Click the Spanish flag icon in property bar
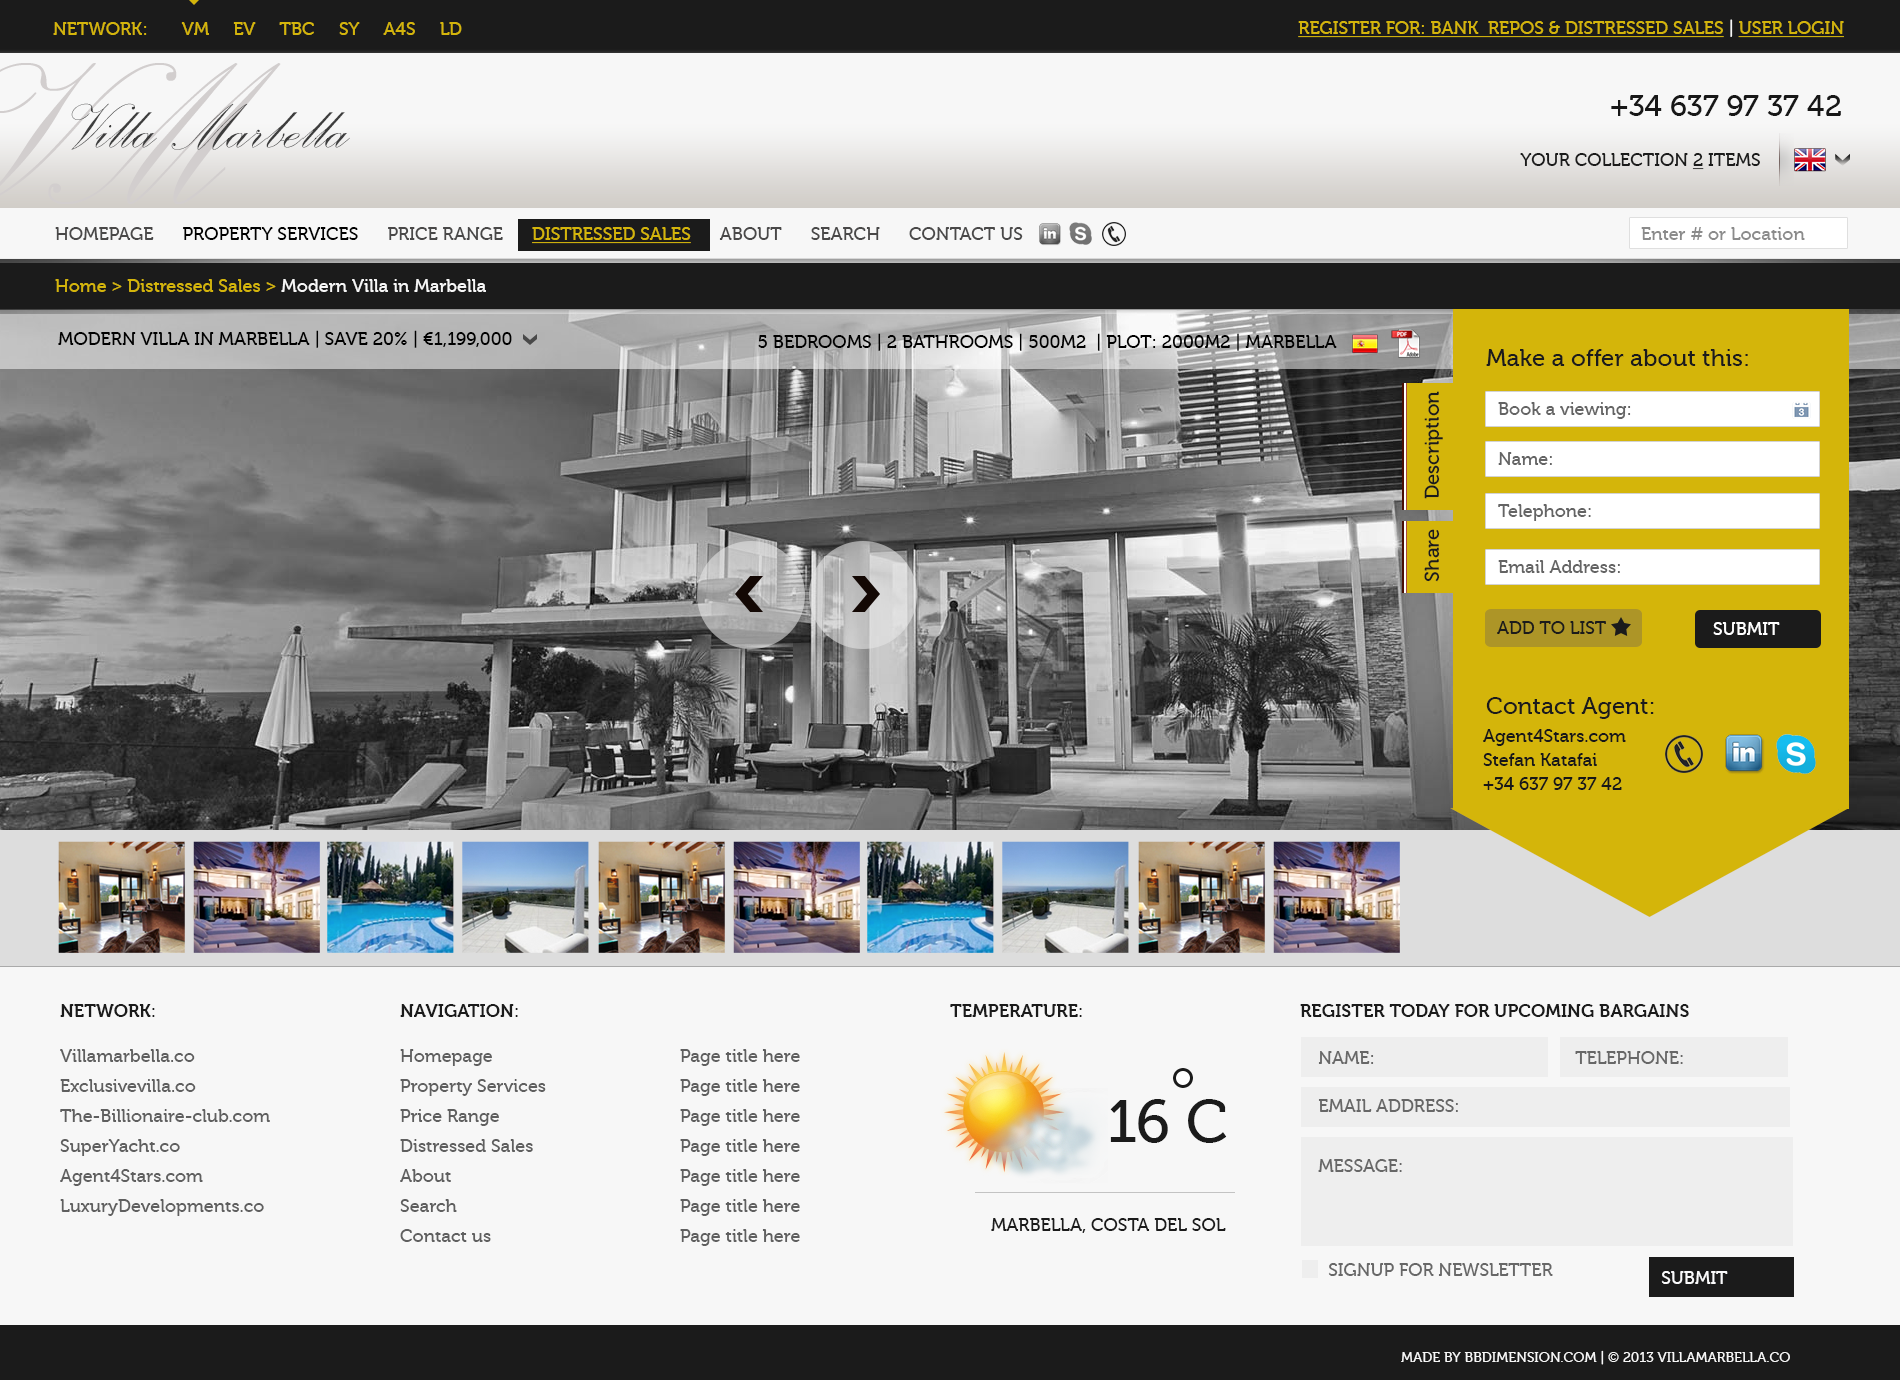Image resolution: width=1900 pixels, height=1380 pixels. pyautogui.click(x=1365, y=344)
